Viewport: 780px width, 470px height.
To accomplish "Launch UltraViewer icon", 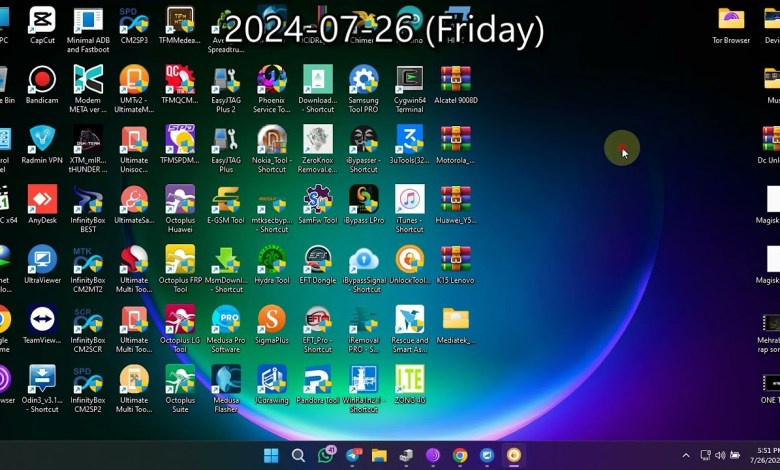I will coord(42,259).
